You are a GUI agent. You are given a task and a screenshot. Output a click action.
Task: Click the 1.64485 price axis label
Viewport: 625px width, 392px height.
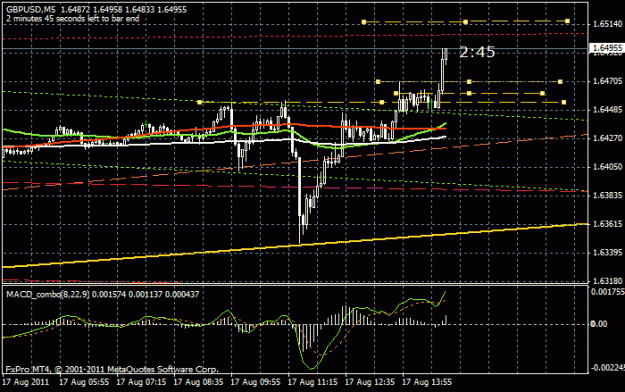607,110
